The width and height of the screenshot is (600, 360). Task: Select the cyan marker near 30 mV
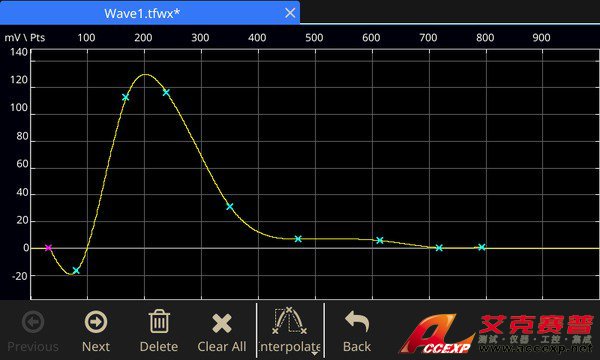coord(230,207)
